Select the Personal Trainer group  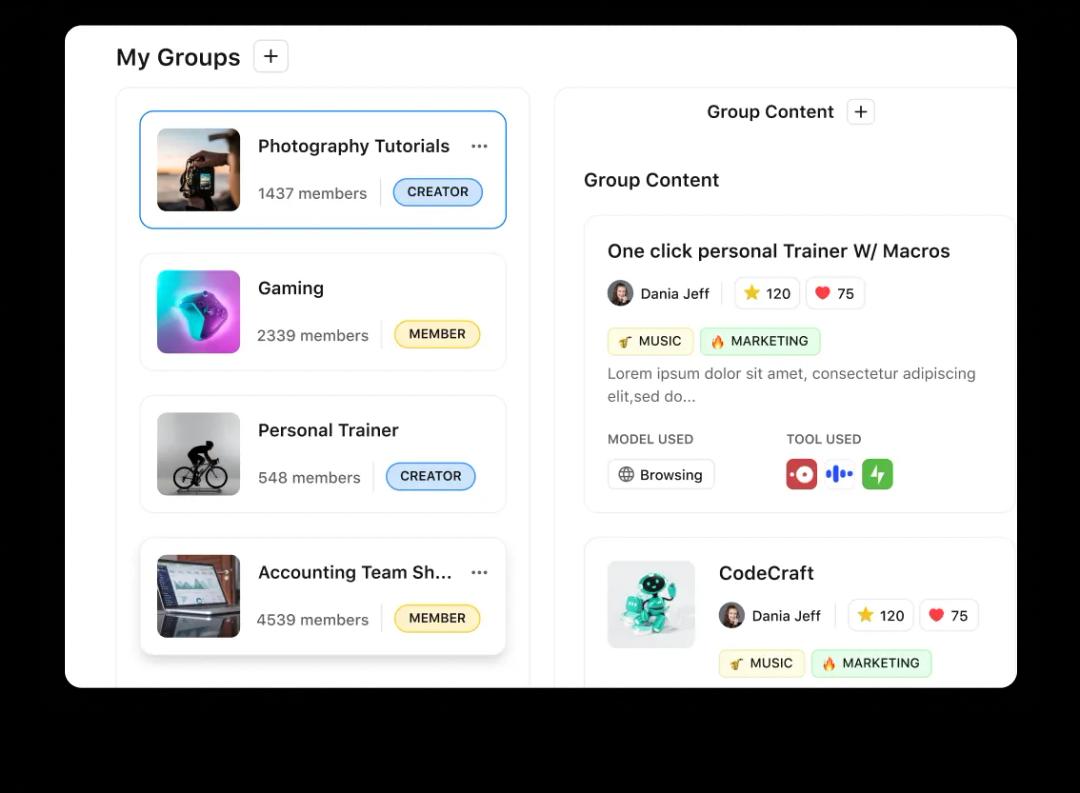tap(322, 454)
